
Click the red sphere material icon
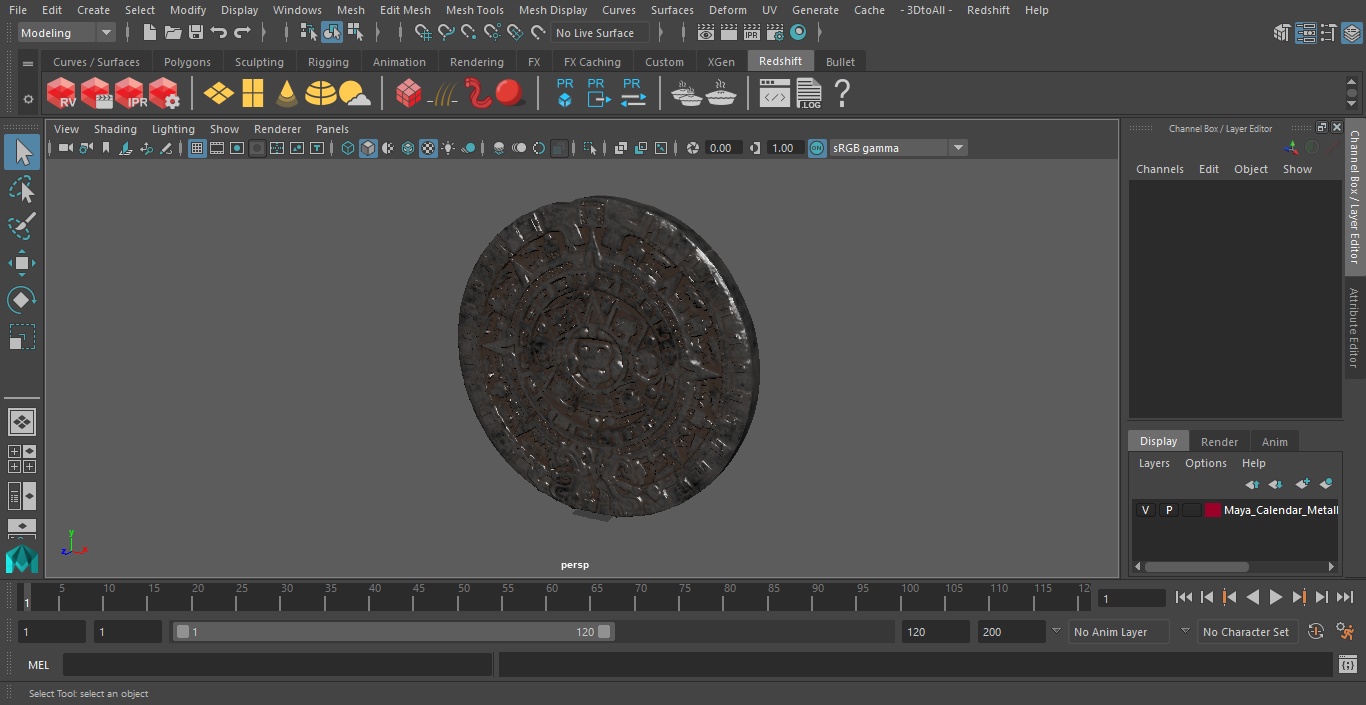509,94
